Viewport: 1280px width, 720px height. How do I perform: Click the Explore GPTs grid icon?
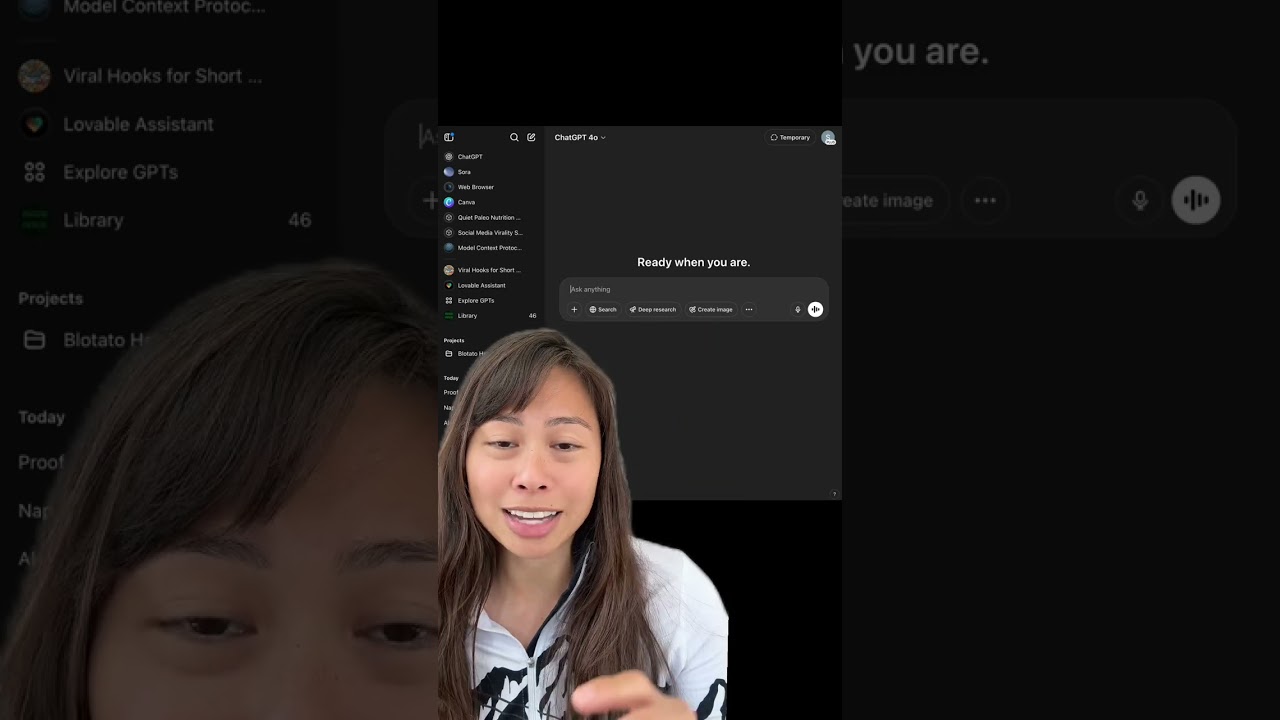click(x=449, y=300)
